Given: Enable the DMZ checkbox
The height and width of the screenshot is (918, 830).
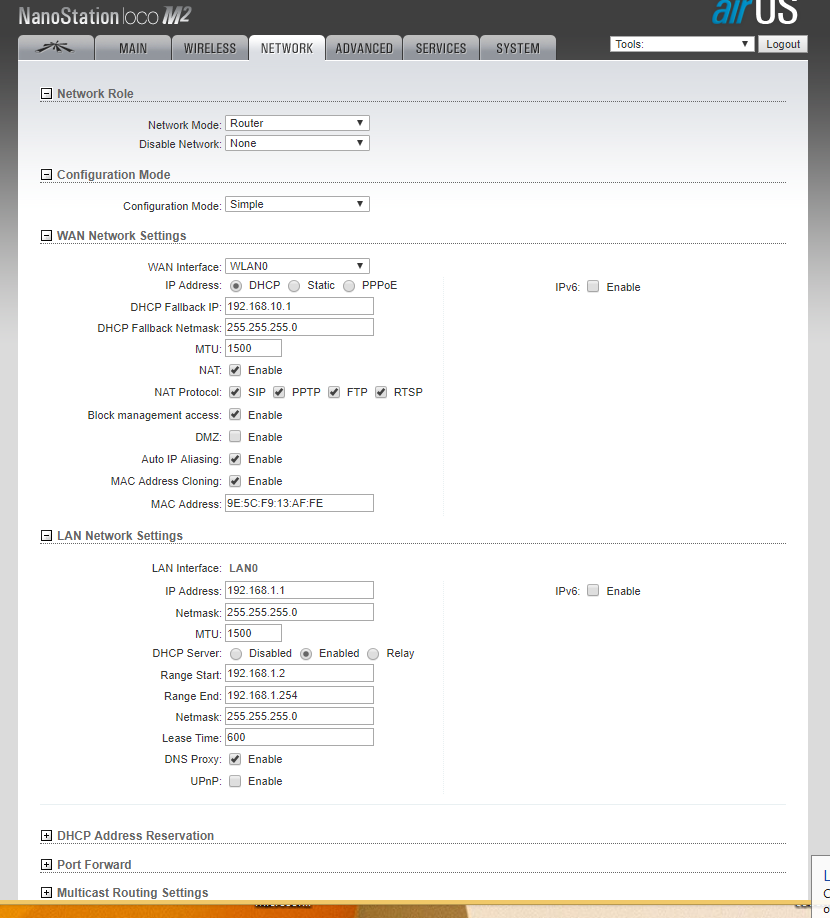Looking at the screenshot, I should coord(235,436).
